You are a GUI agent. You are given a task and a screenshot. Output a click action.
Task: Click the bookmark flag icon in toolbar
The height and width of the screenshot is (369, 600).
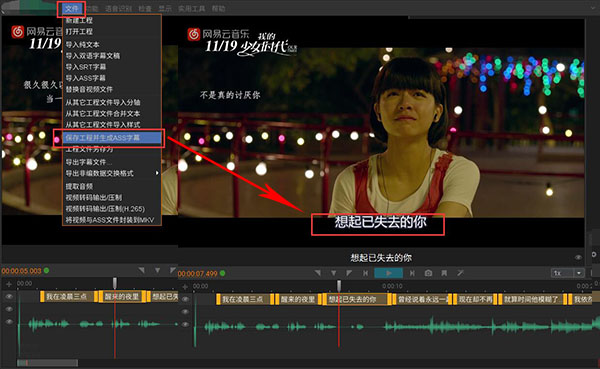pyautogui.click(x=444, y=273)
